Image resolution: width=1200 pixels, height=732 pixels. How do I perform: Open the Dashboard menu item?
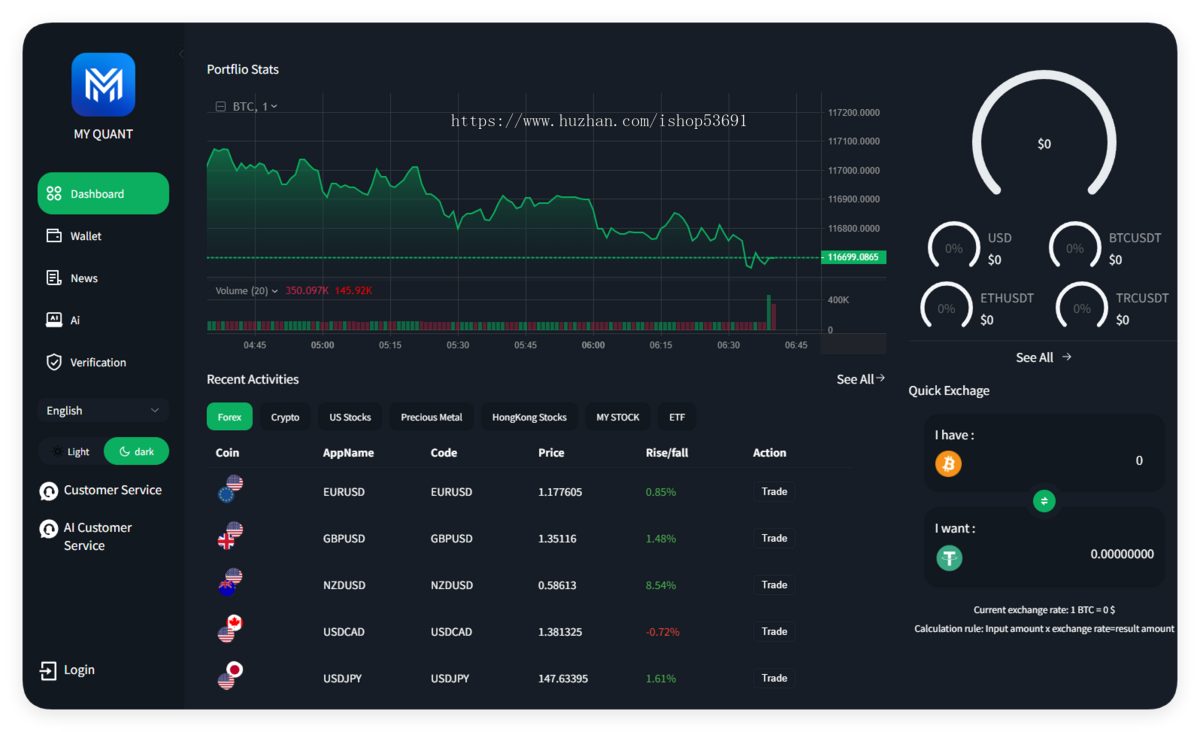point(103,194)
